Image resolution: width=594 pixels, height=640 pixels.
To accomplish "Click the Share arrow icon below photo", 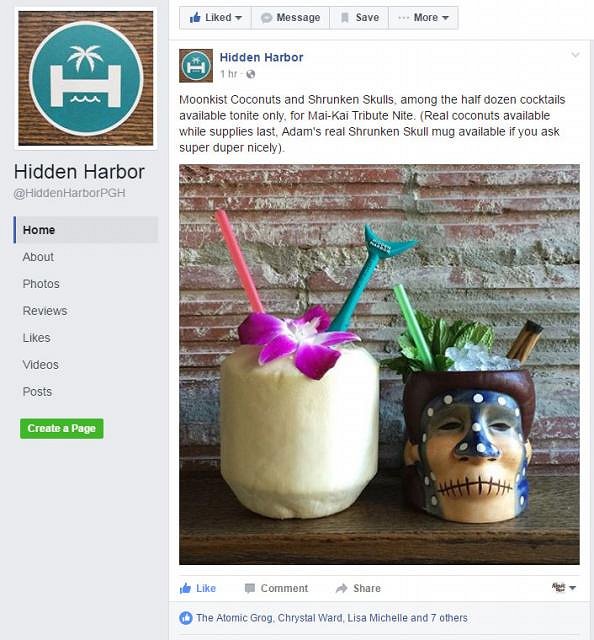I will pyautogui.click(x=341, y=588).
